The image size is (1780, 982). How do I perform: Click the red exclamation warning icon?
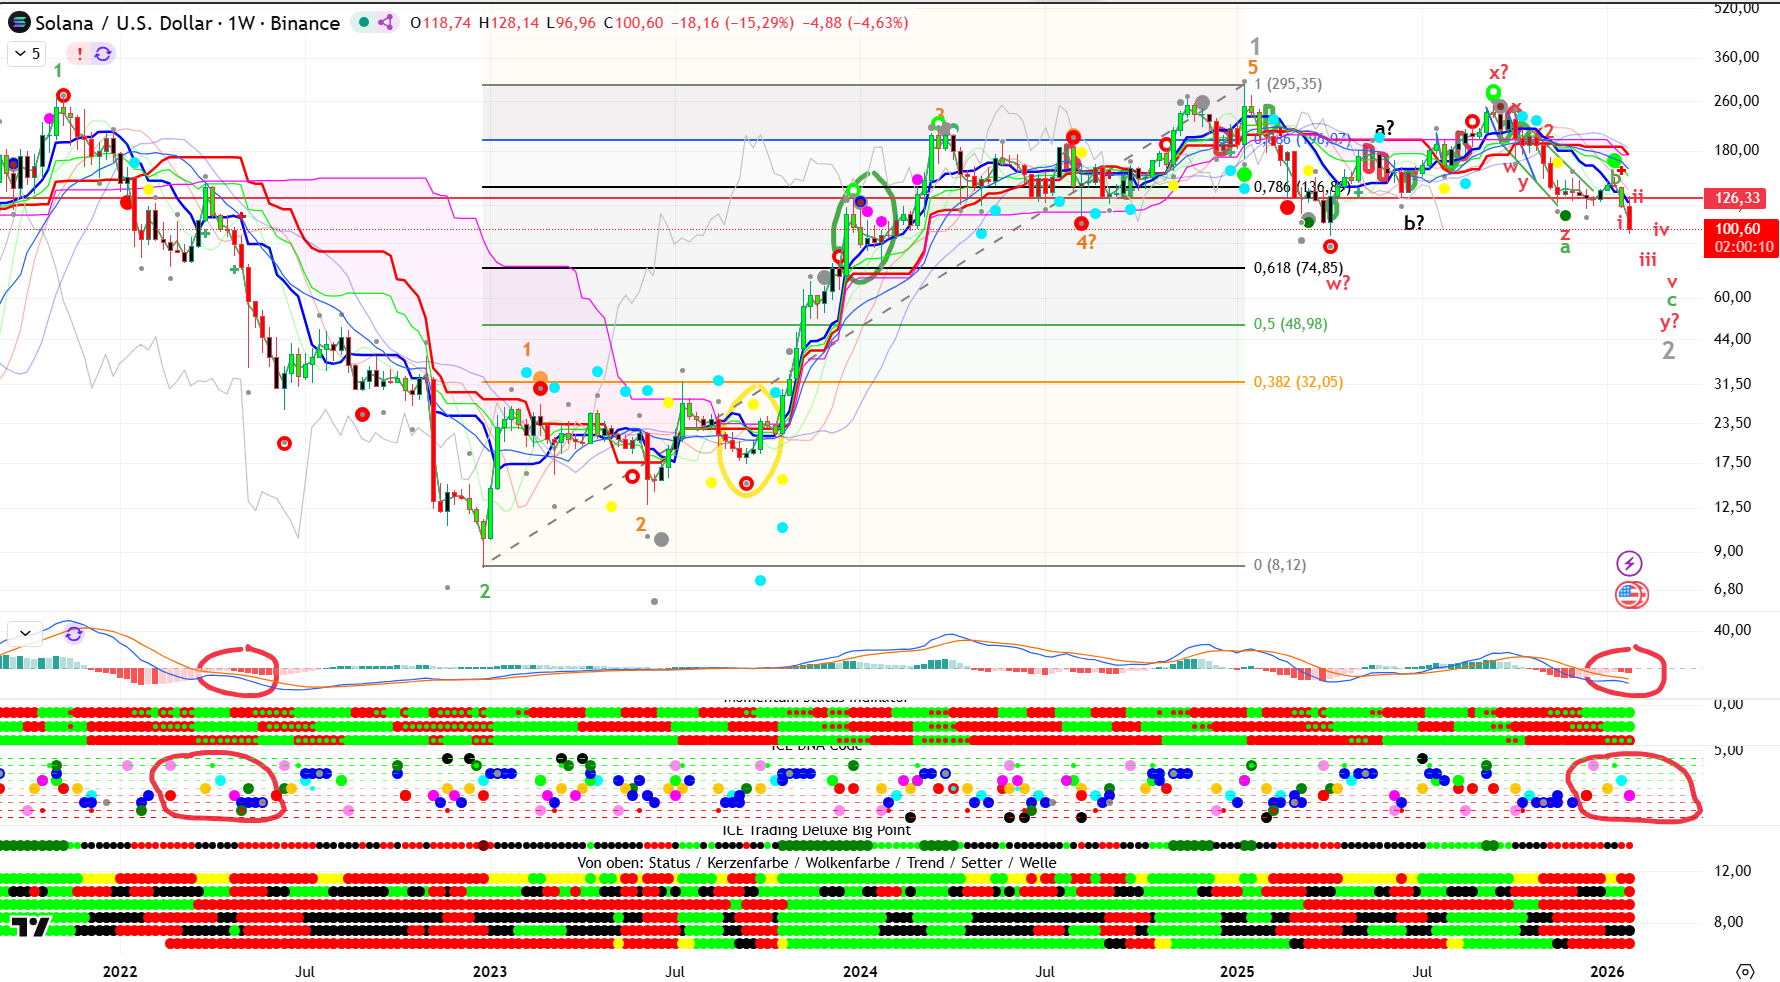80,54
